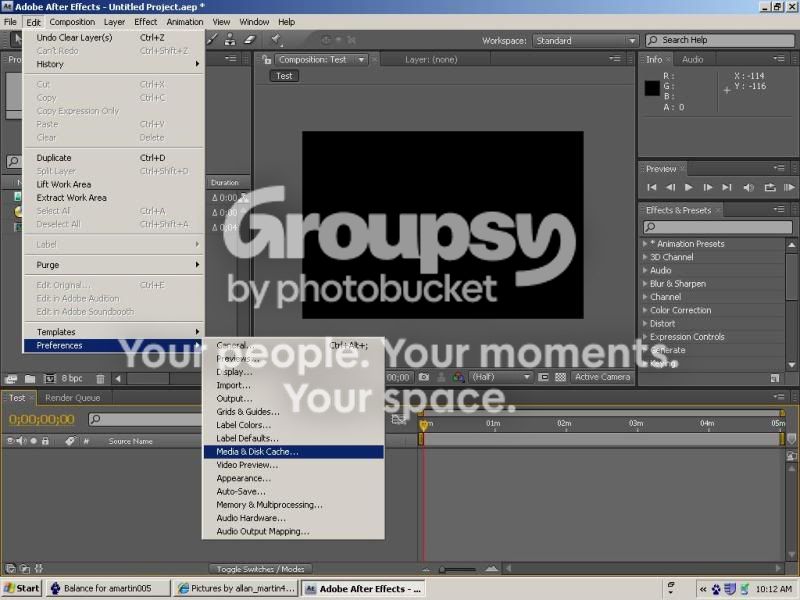The height and width of the screenshot is (600, 800).
Task: Click the Search Help input field
Action: tap(720, 40)
